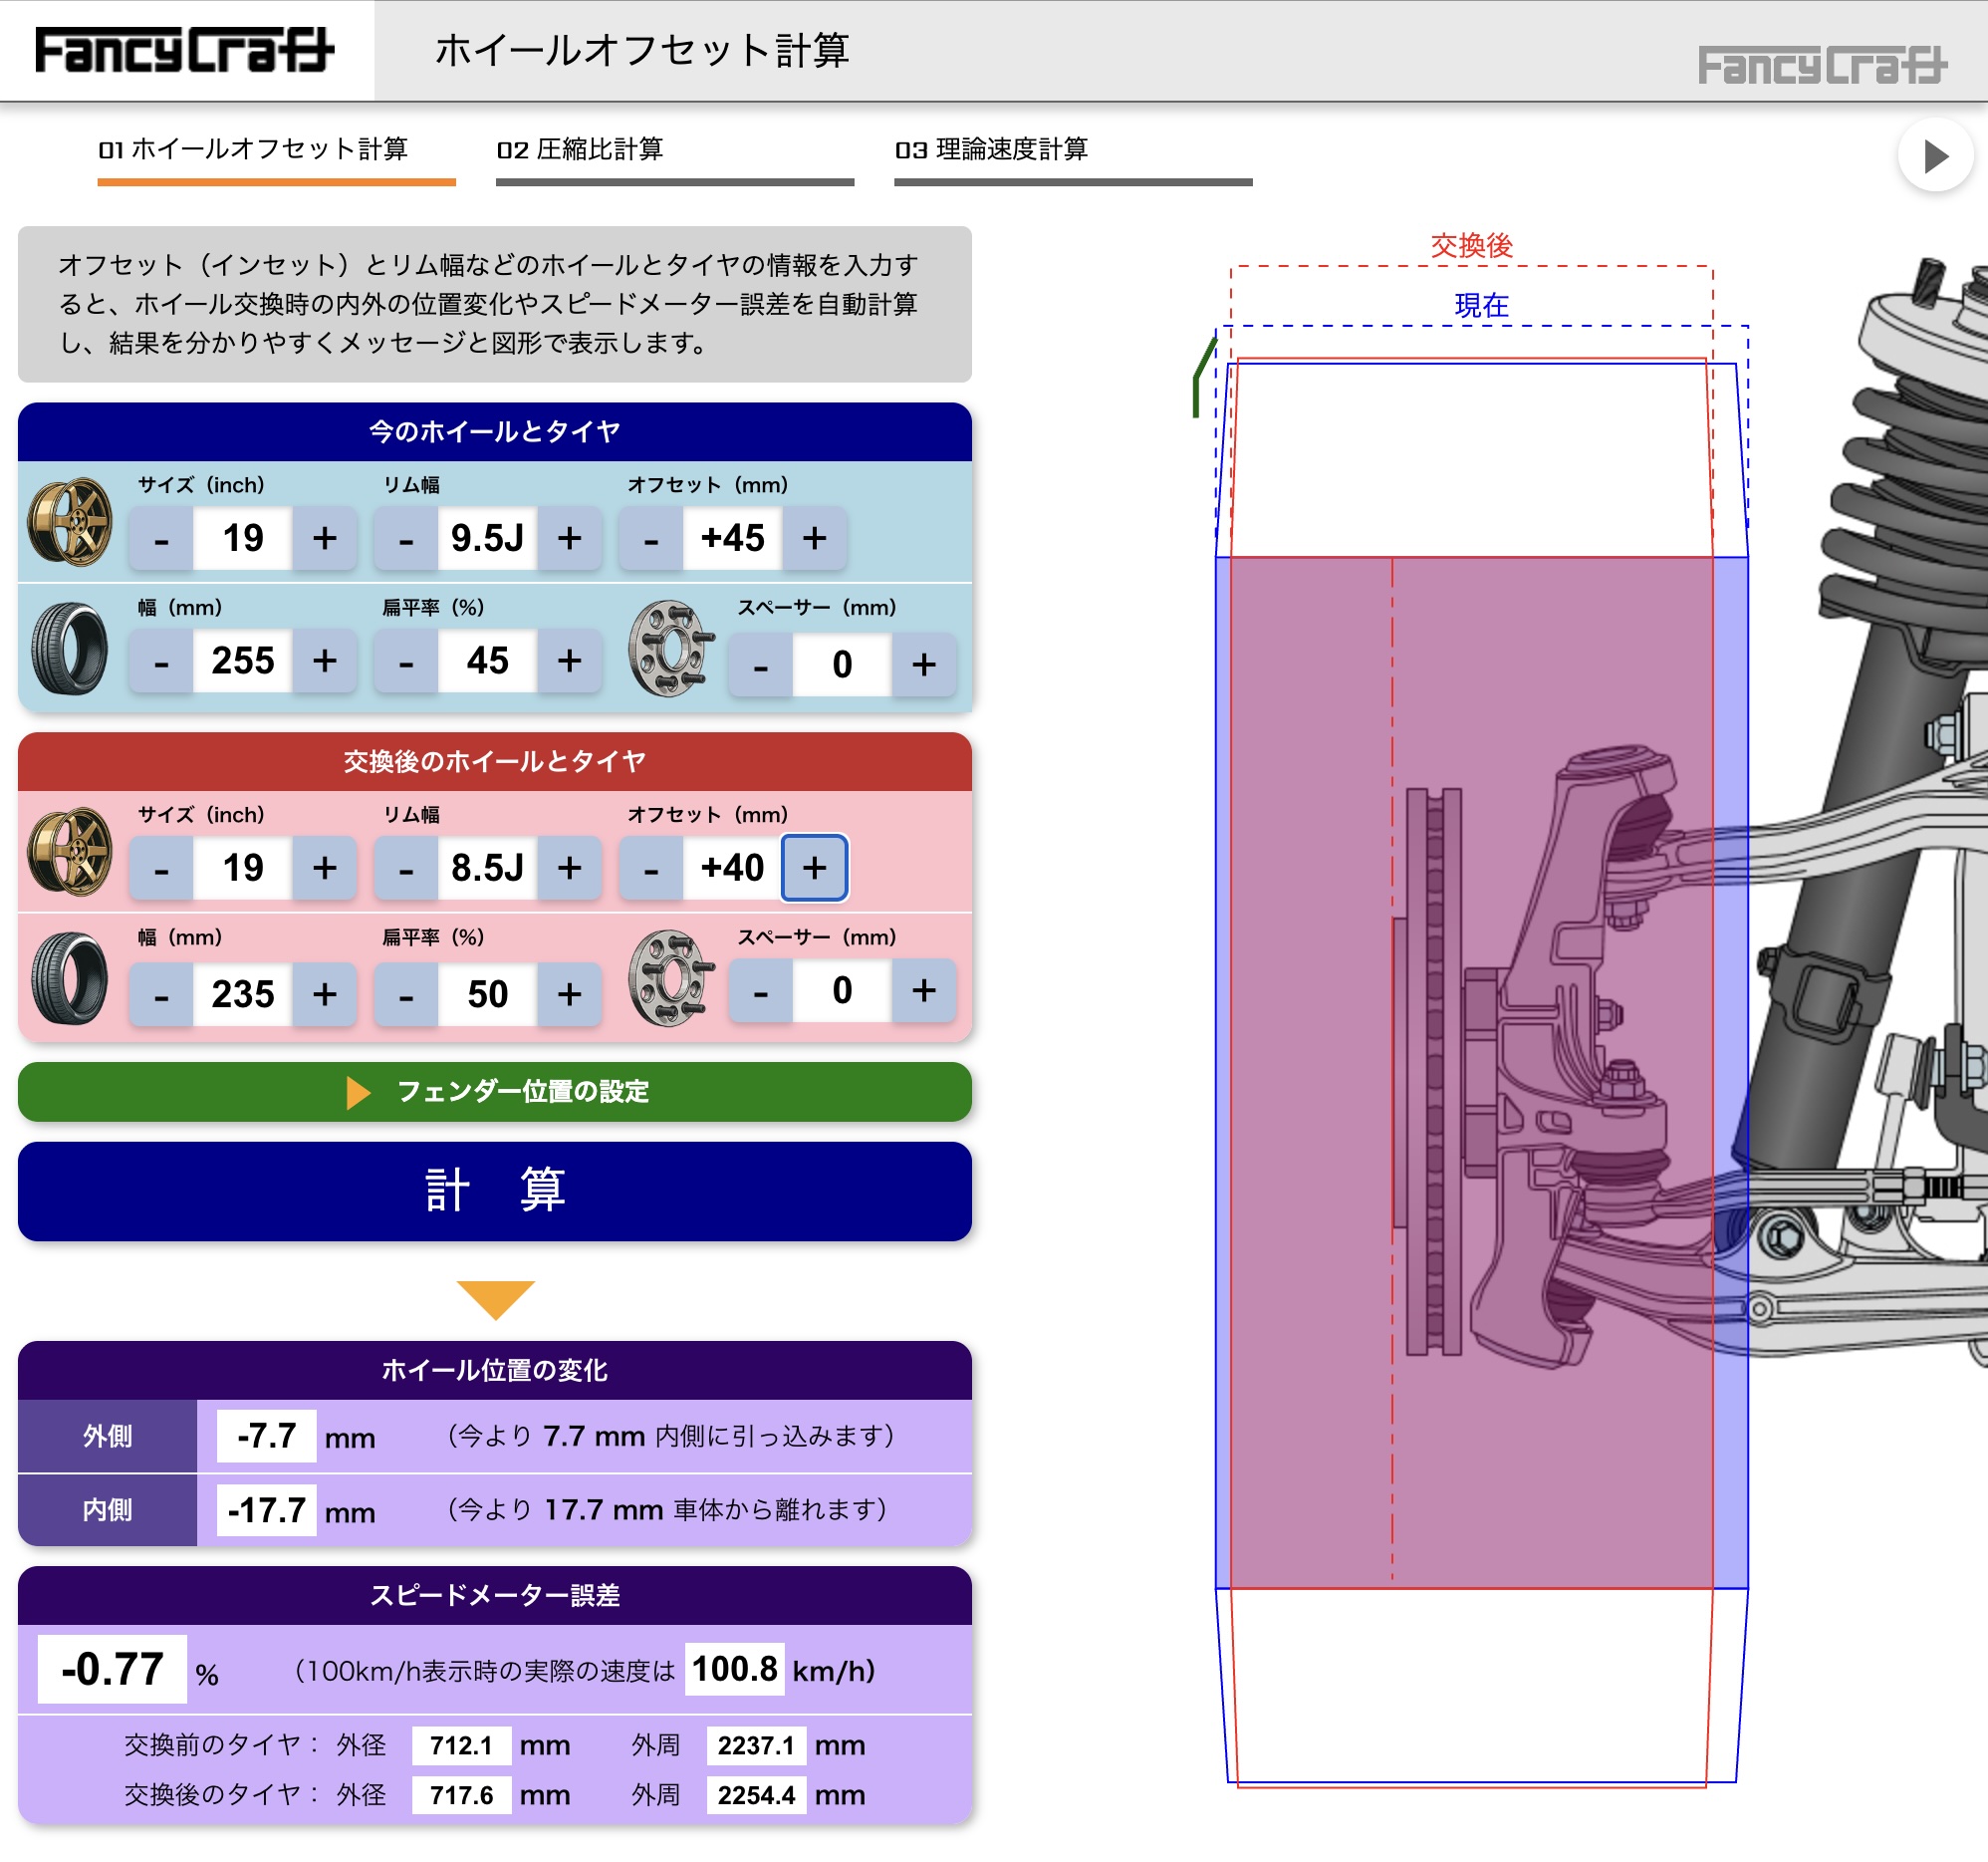The image size is (1988, 1862).
Task: Click current tire icon beside 幅 field
Action: (x=69, y=649)
